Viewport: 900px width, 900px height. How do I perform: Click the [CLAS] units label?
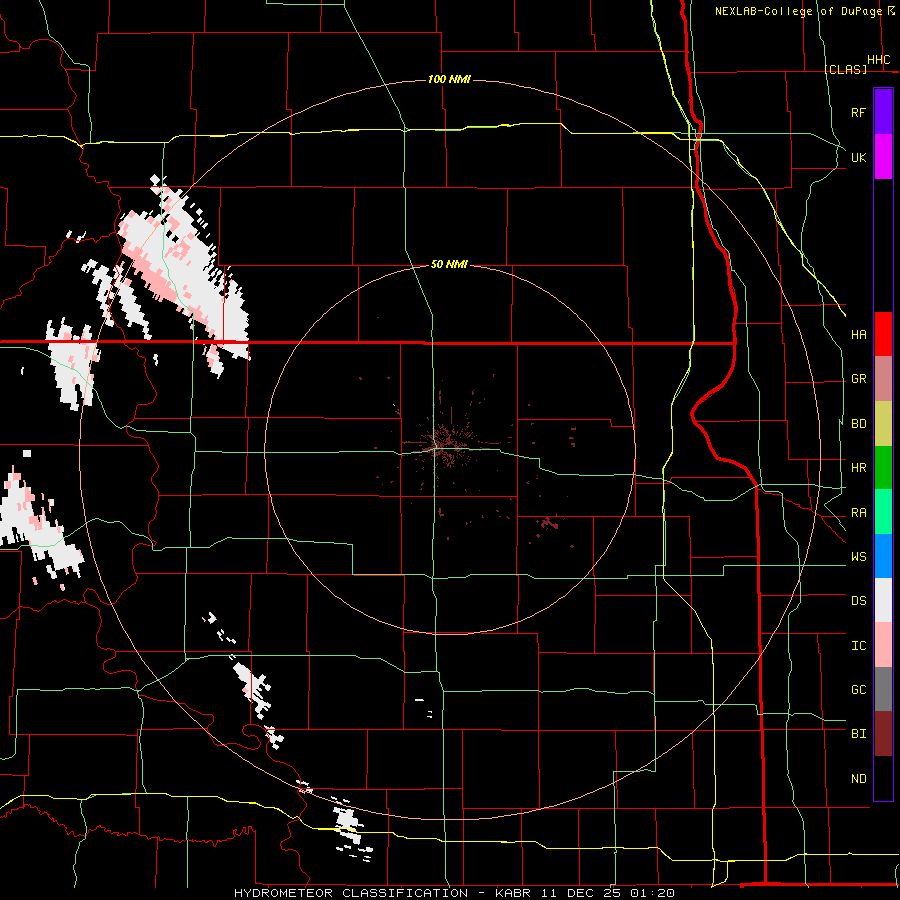coord(845,69)
